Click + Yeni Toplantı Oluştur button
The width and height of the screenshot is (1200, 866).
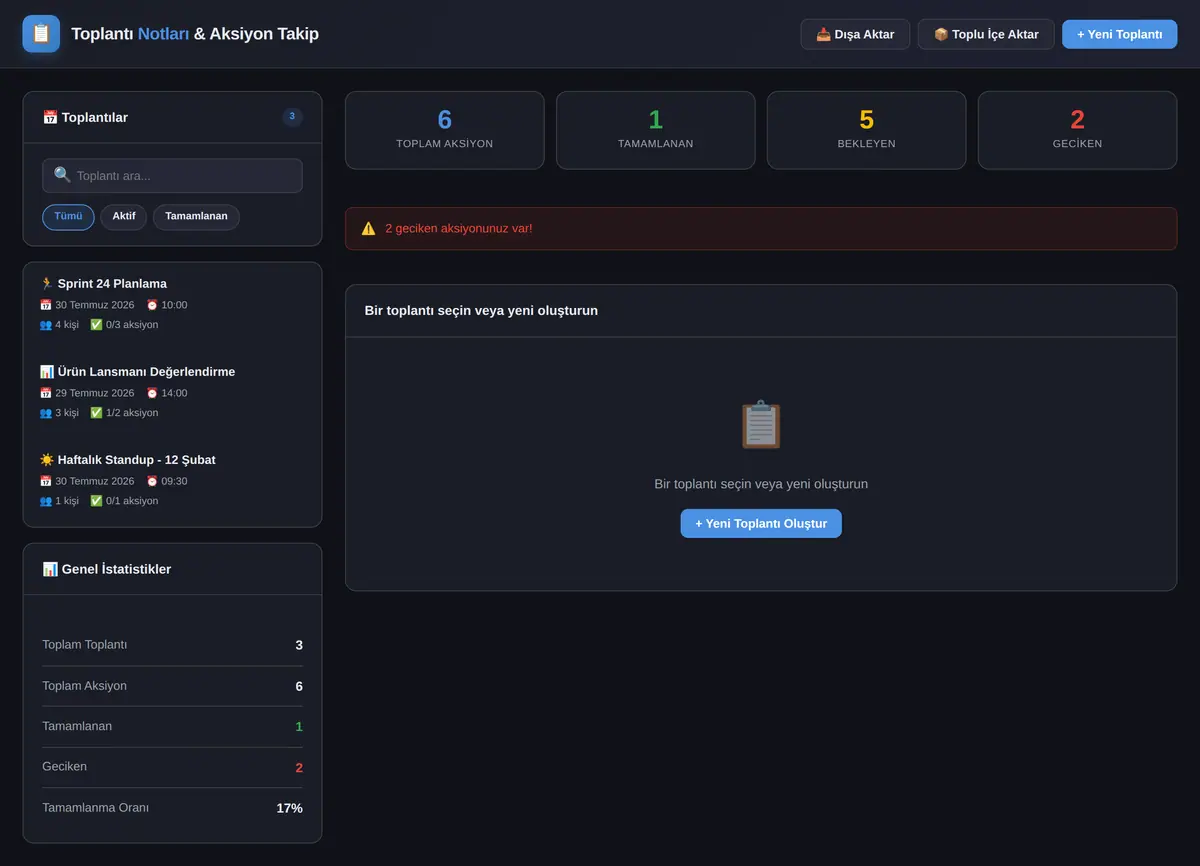click(761, 523)
